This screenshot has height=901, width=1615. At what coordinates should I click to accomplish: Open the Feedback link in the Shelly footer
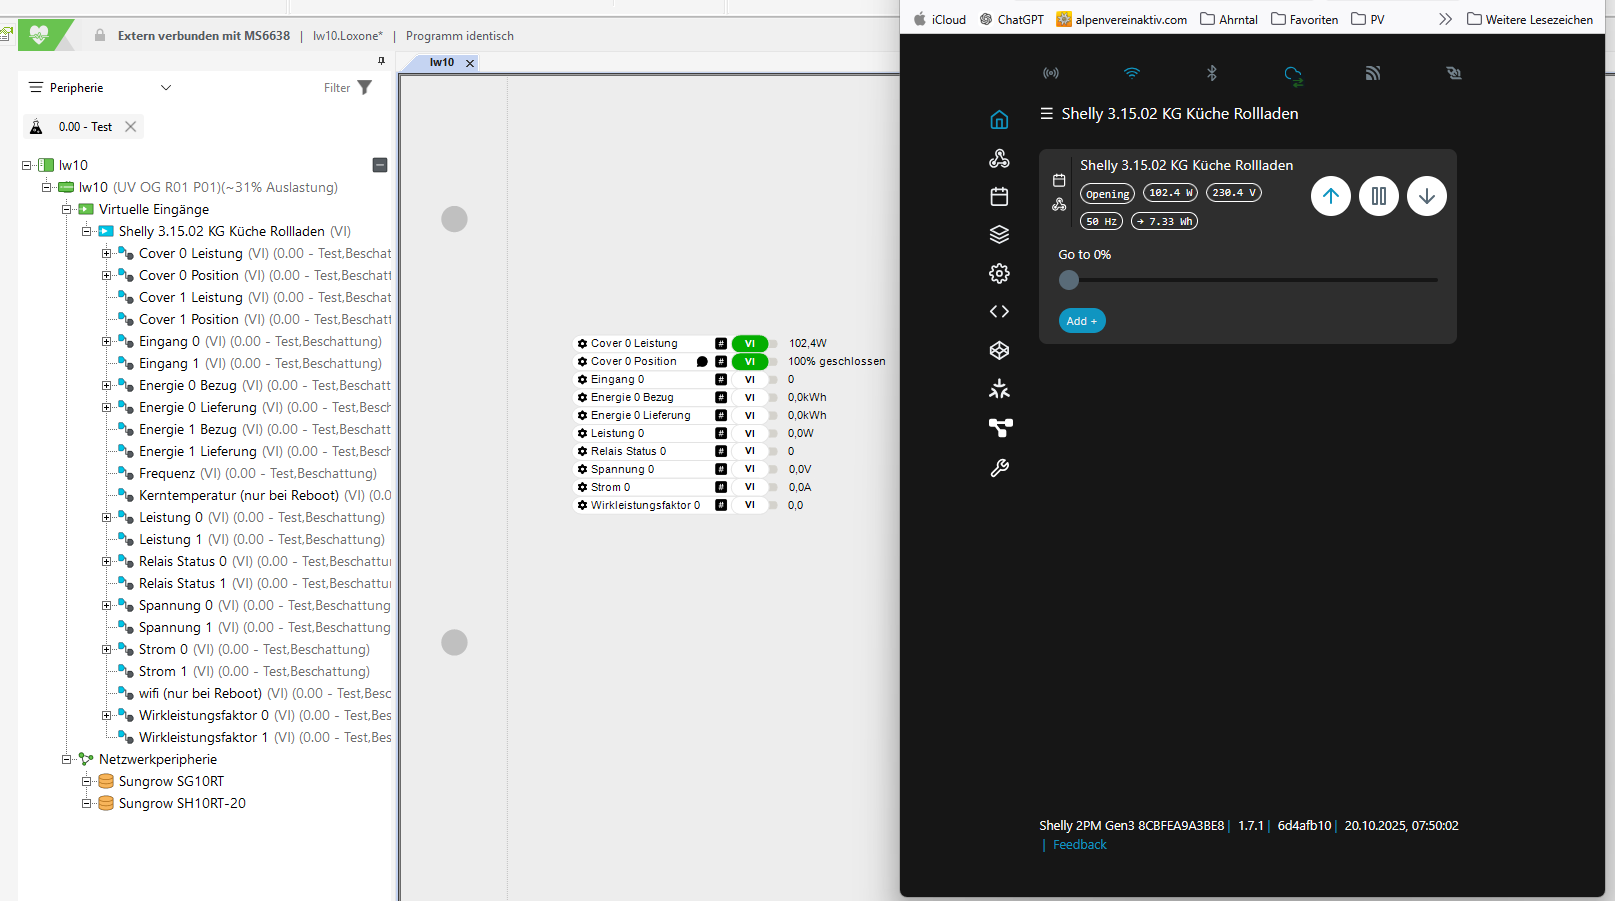(x=1080, y=845)
